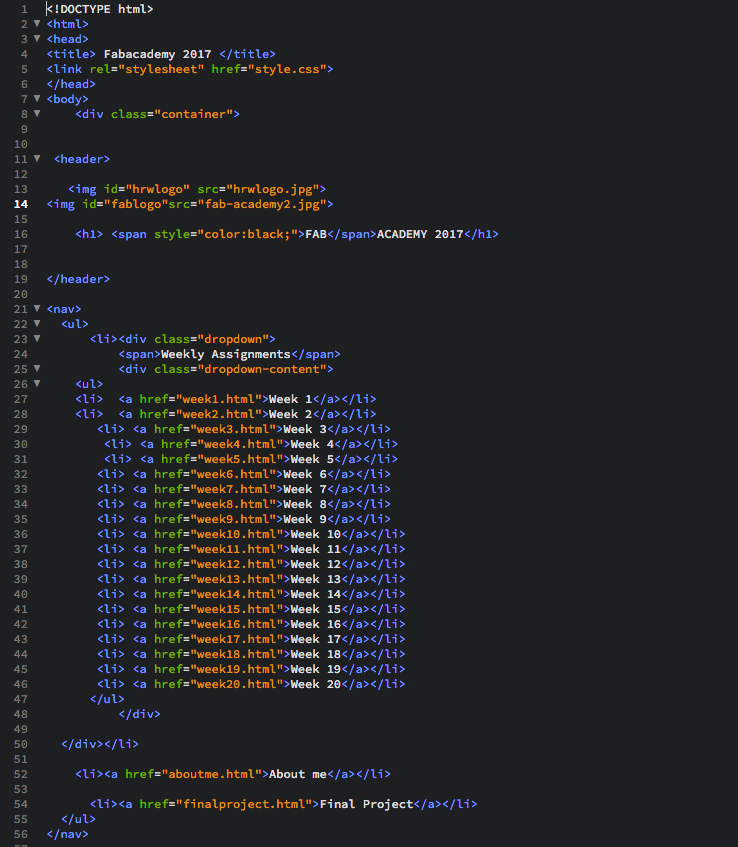Click the Week 12 link text
The width and height of the screenshot is (738, 847).
tap(316, 564)
